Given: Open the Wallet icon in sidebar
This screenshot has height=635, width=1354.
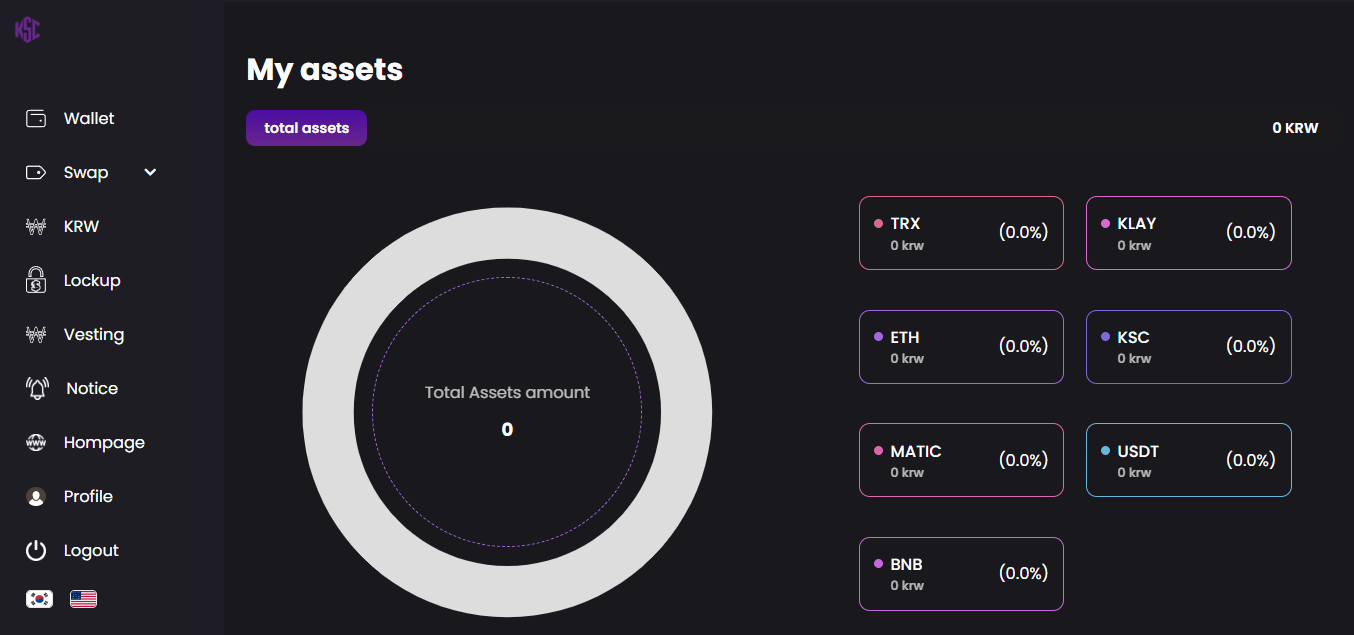Looking at the screenshot, I should coord(36,119).
